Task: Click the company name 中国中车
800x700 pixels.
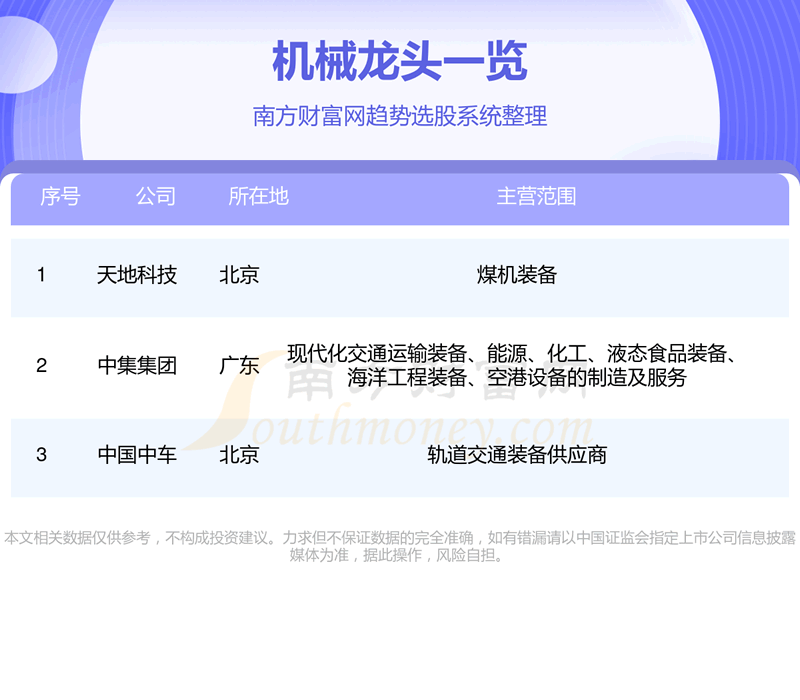Action: pyautogui.click(x=137, y=455)
